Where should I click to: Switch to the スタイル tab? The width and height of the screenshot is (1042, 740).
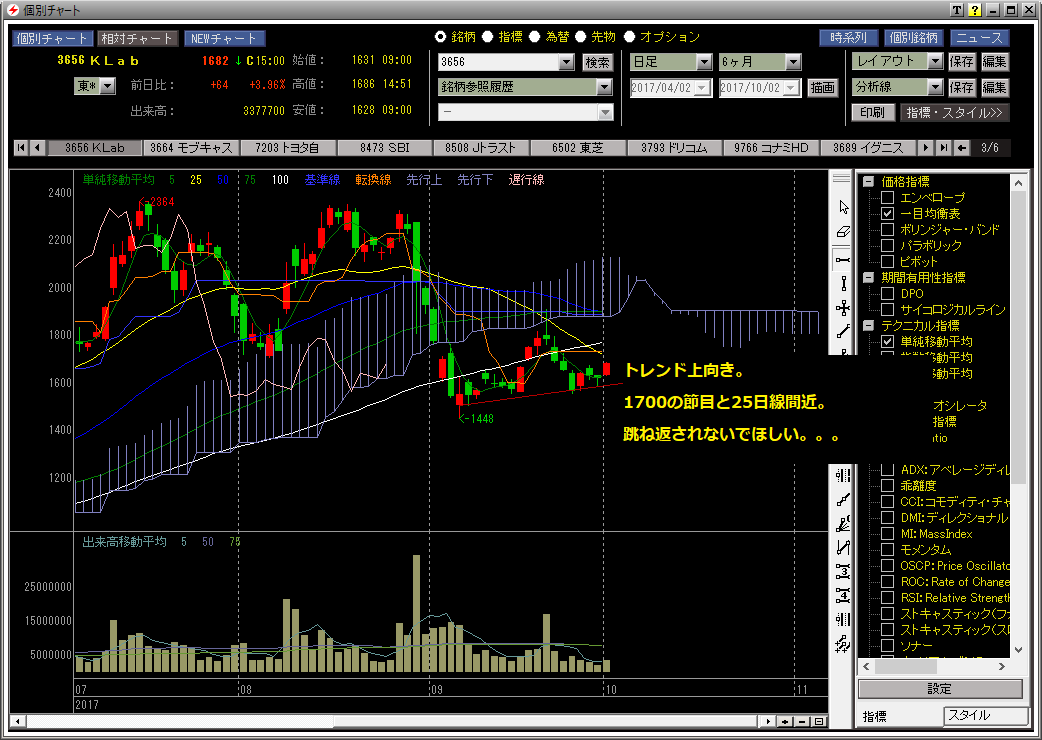pos(985,716)
